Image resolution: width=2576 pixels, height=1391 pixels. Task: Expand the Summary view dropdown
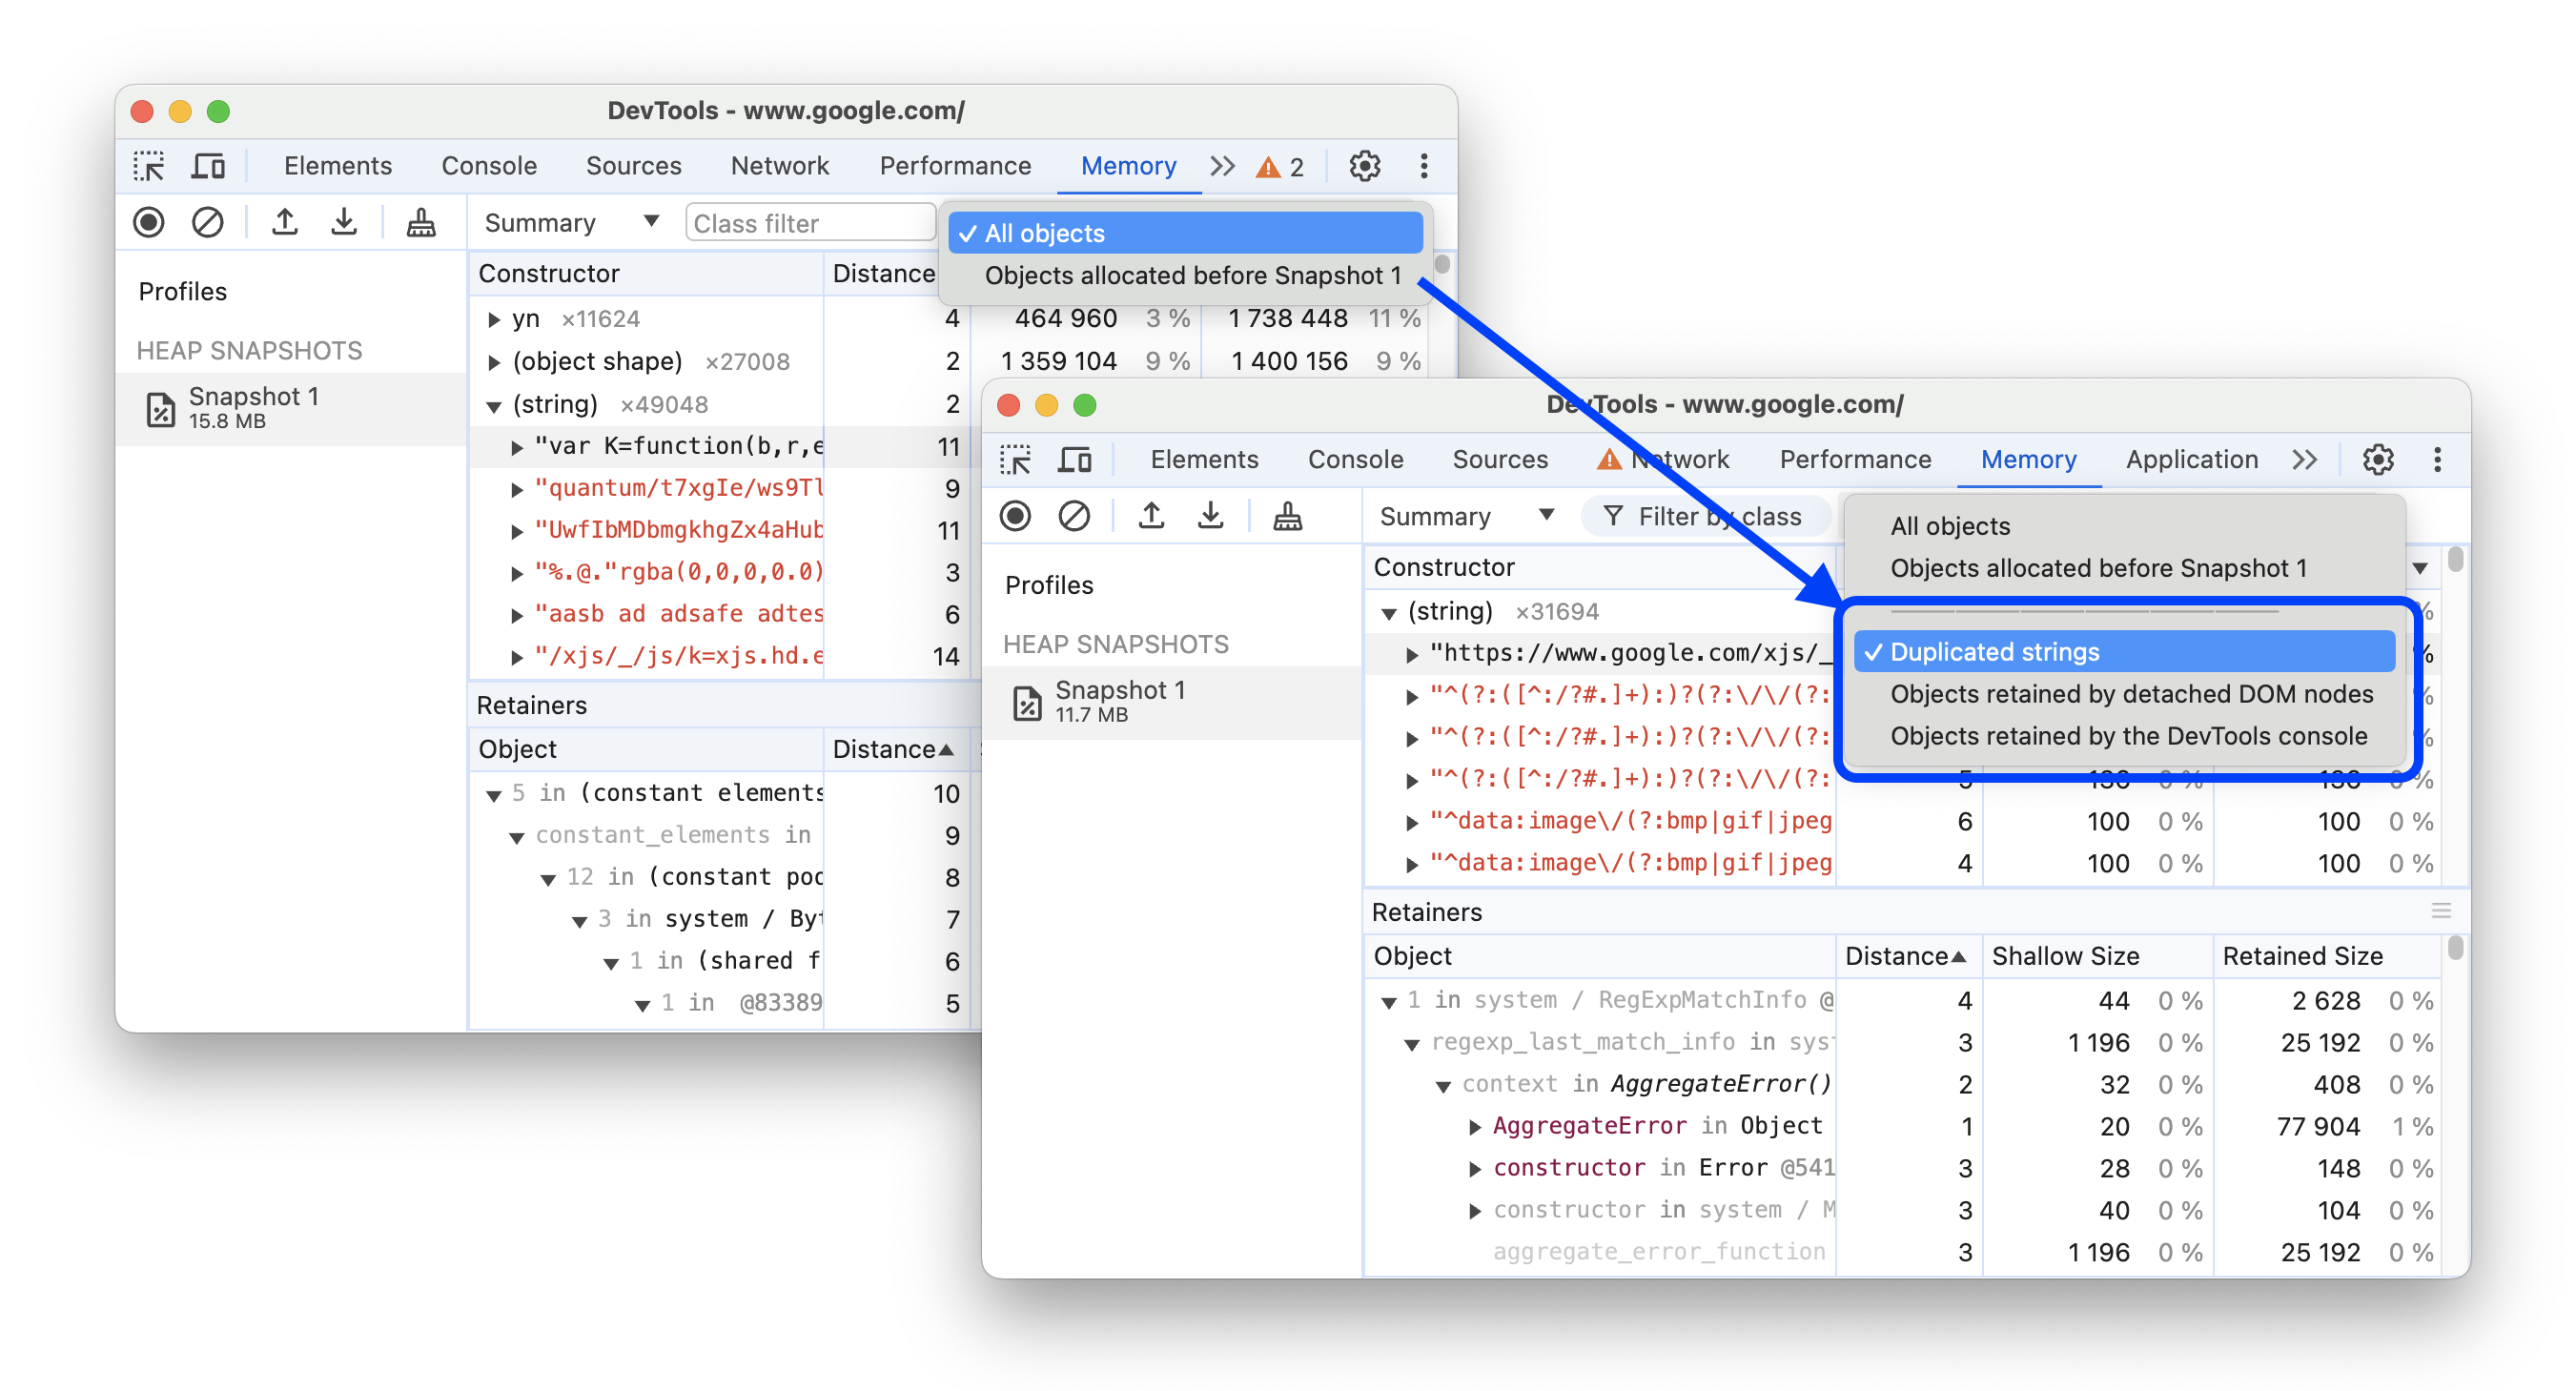point(1464,518)
